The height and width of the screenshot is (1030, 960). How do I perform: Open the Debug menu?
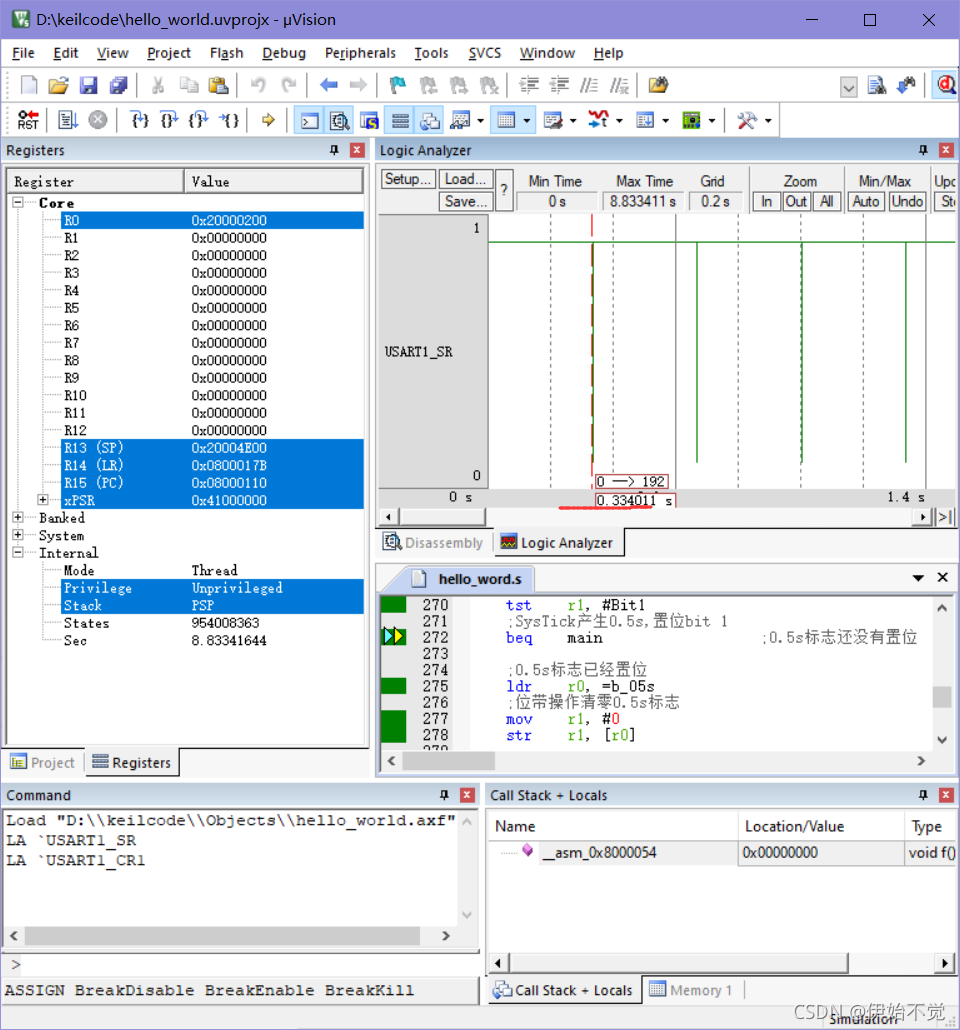284,53
